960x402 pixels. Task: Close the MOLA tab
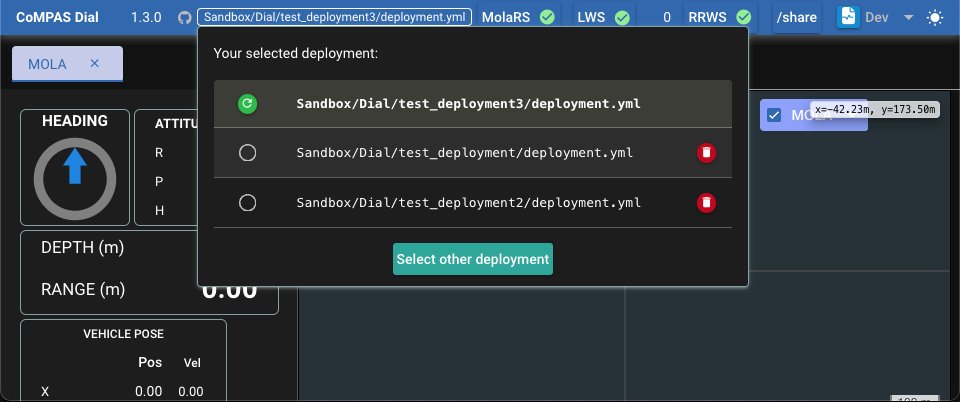point(95,64)
